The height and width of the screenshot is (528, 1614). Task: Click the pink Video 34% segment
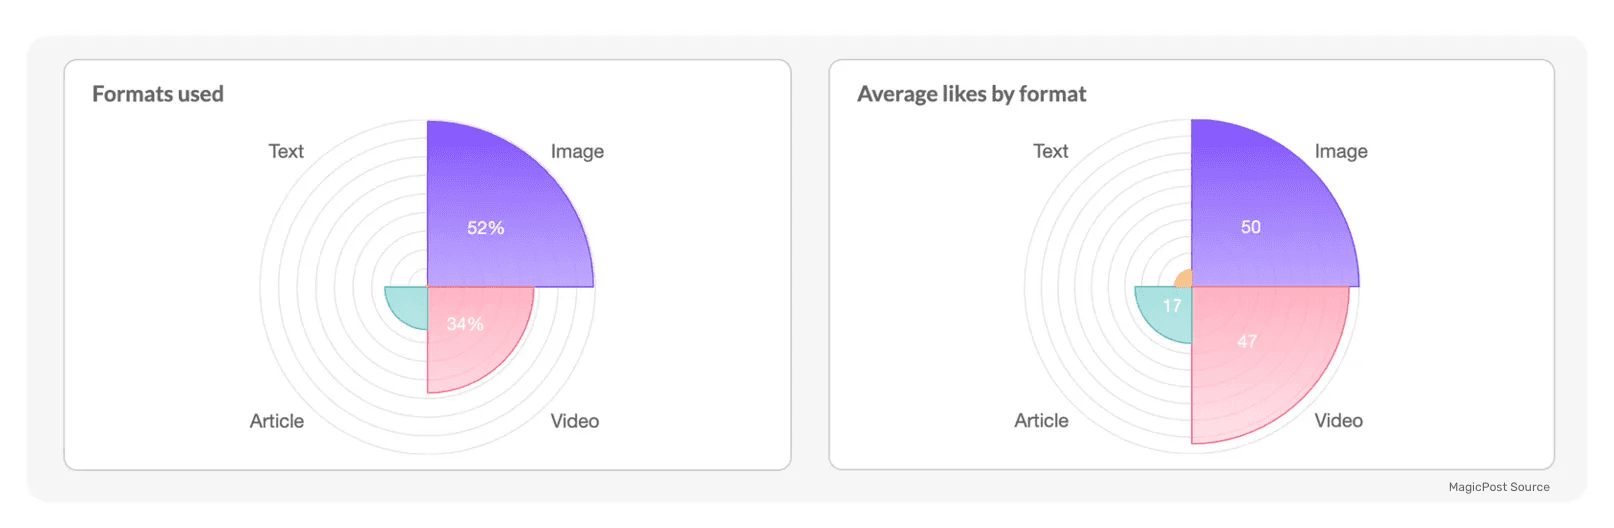click(470, 330)
